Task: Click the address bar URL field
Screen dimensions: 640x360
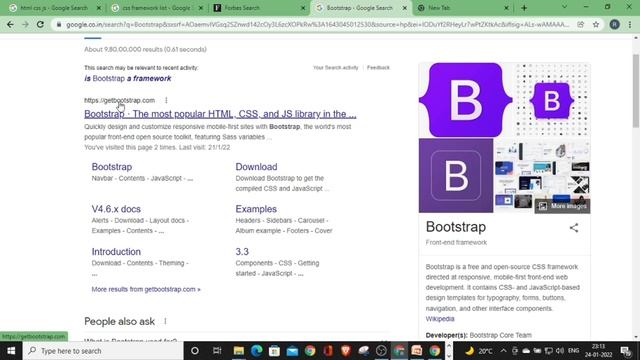Action: pos(318,24)
